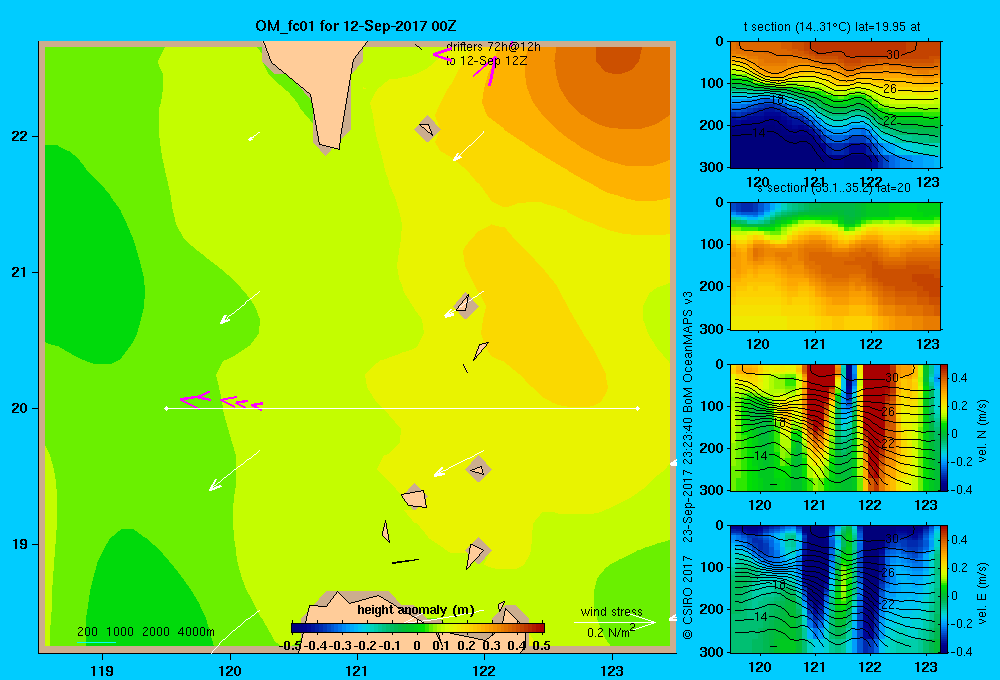Click the 0.5 tick on height anomaly scale
Image resolution: width=1000 pixels, height=680 pixels.
click(x=541, y=646)
